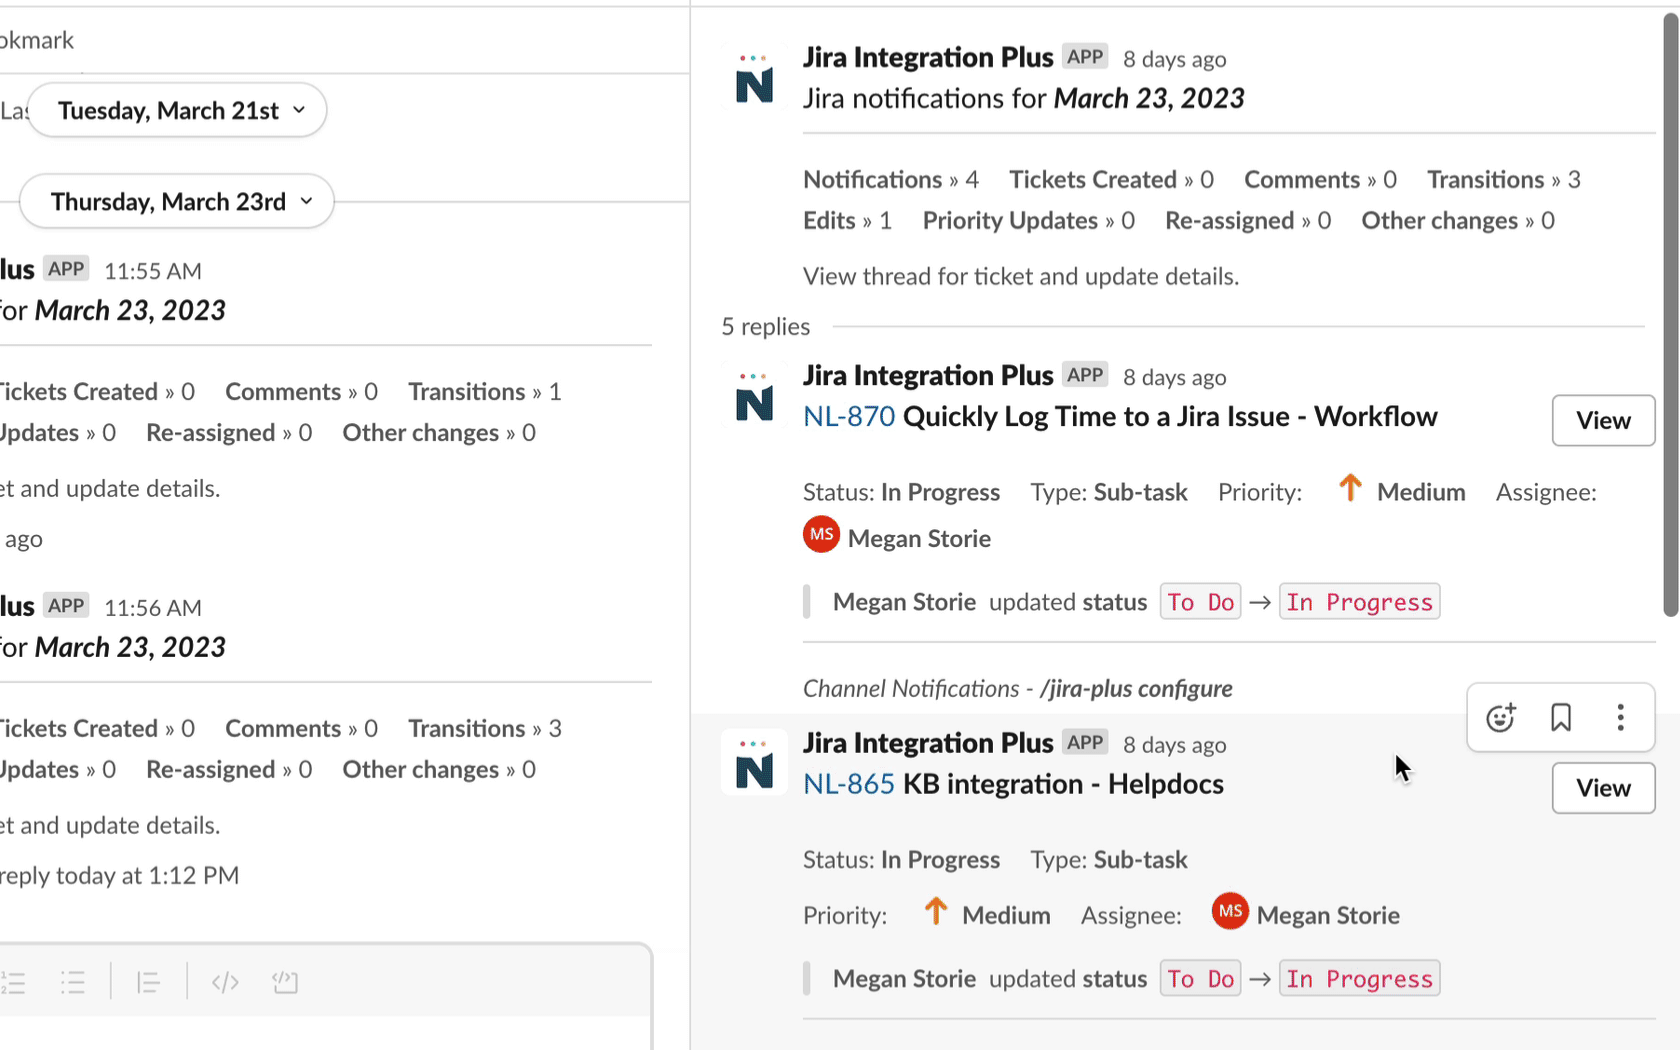Click In Progress status tag in NL-865 update
This screenshot has width=1680, height=1050.
[1359, 979]
